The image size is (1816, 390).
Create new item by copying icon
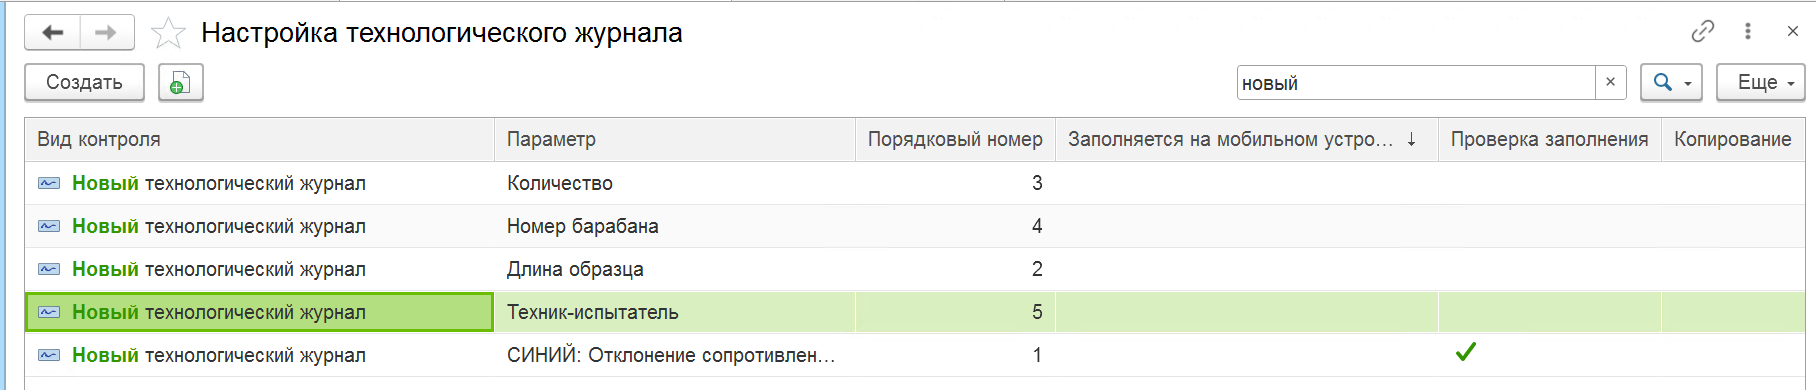coord(180,83)
